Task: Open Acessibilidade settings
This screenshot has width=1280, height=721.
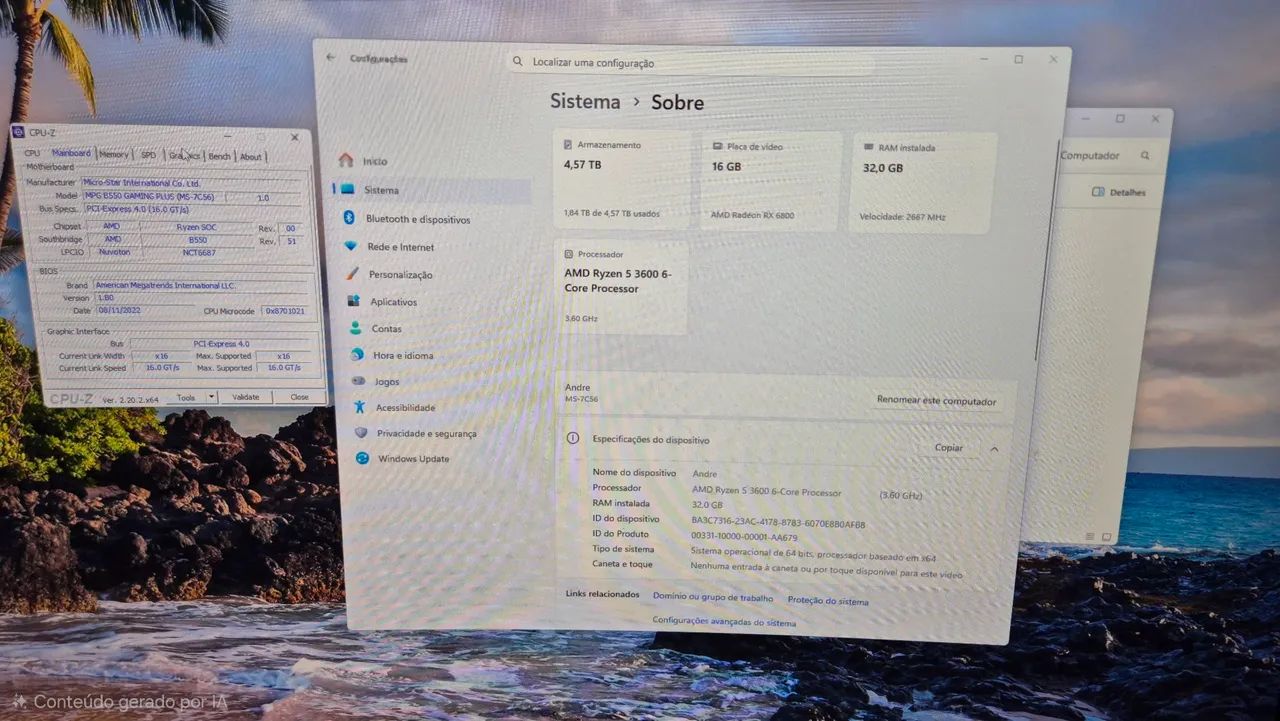Action: click(395, 407)
